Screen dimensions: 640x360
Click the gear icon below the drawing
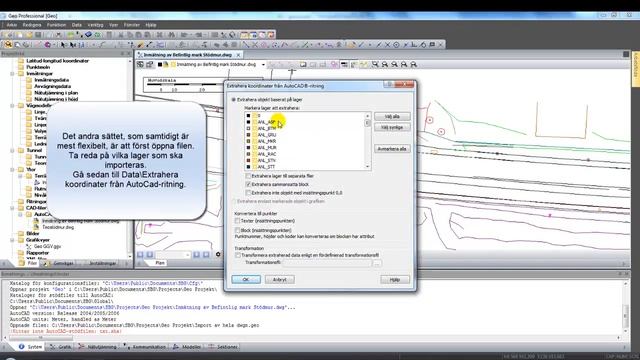(218, 255)
